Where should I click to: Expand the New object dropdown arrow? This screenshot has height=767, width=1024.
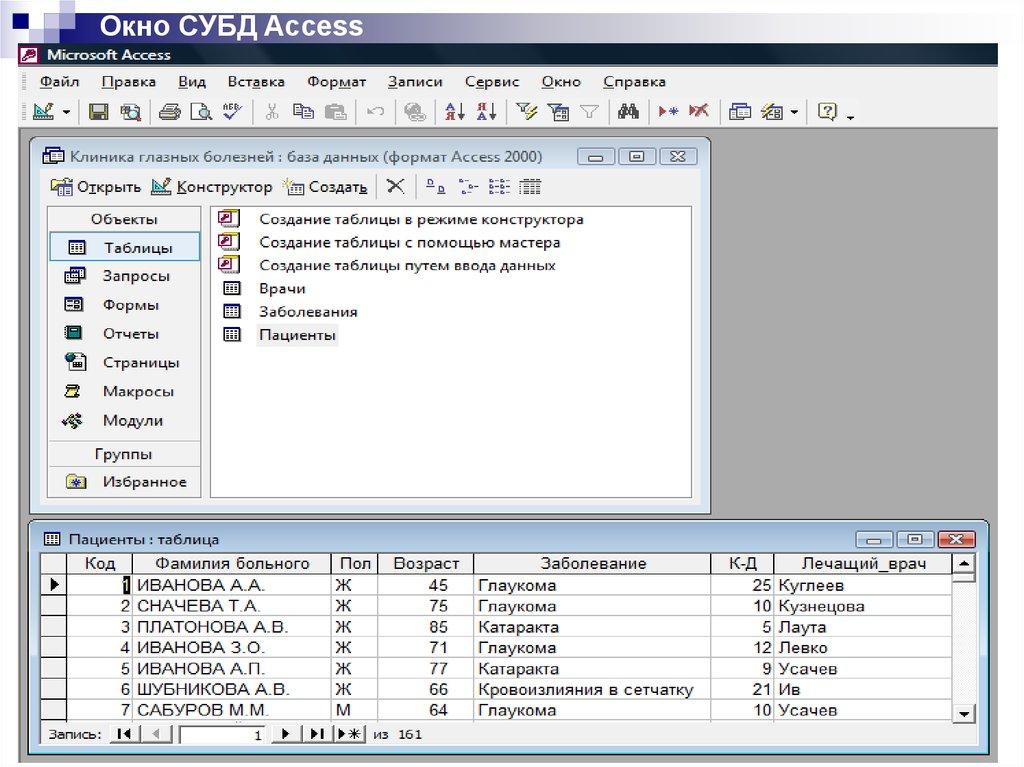794,113
